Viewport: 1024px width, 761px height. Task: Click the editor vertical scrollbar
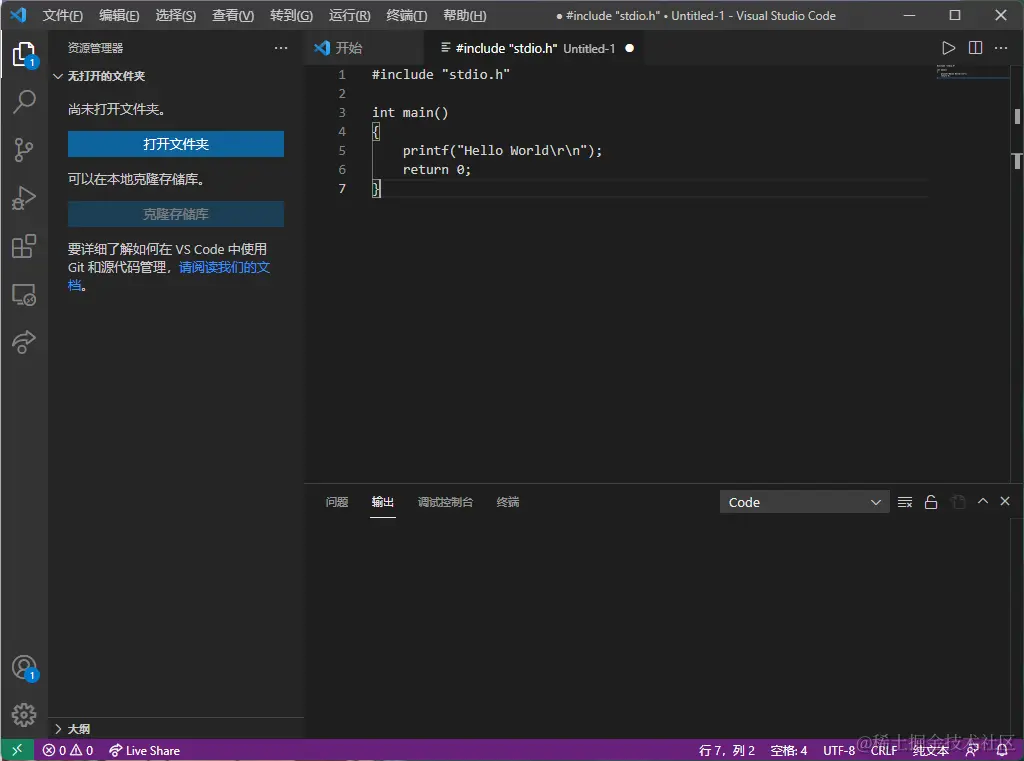1017,273
